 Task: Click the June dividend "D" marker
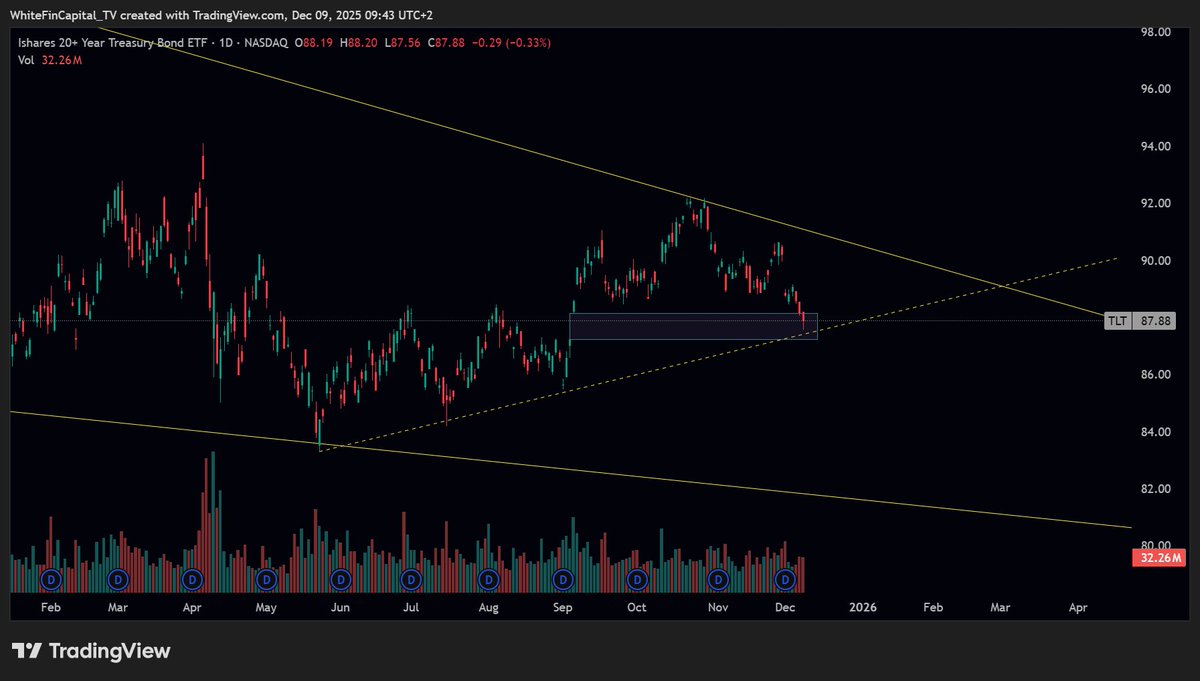point(340,578)
